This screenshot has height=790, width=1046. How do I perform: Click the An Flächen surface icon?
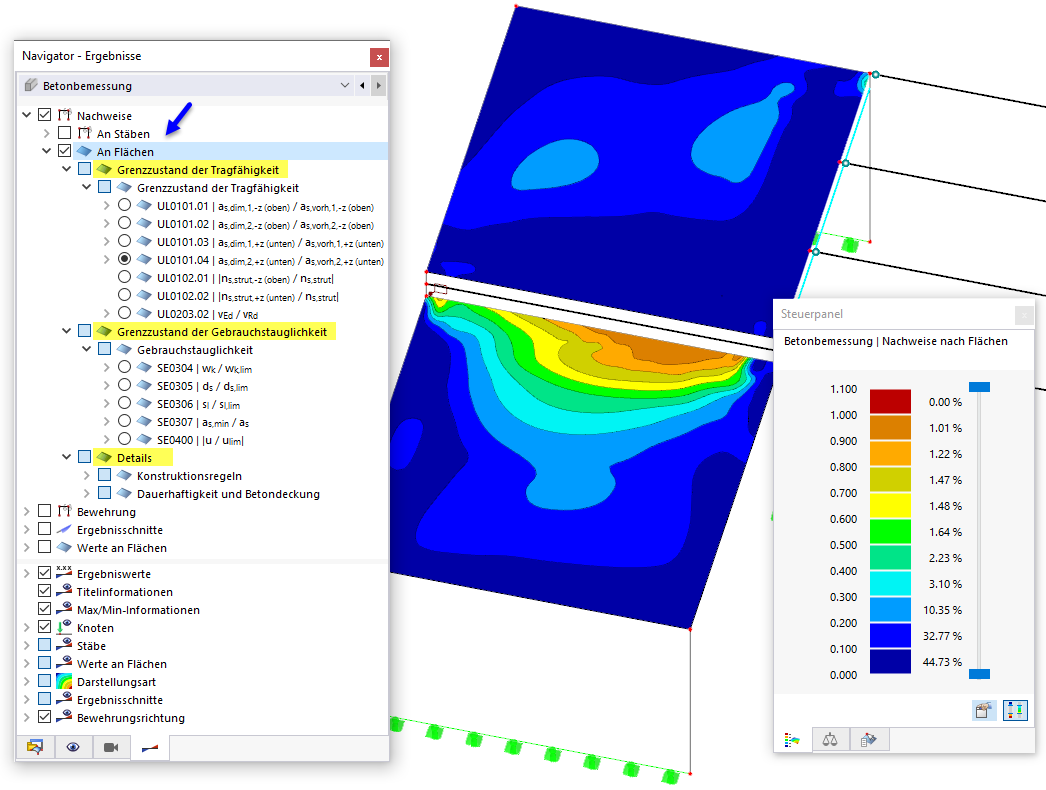click(x=84, y=151)
